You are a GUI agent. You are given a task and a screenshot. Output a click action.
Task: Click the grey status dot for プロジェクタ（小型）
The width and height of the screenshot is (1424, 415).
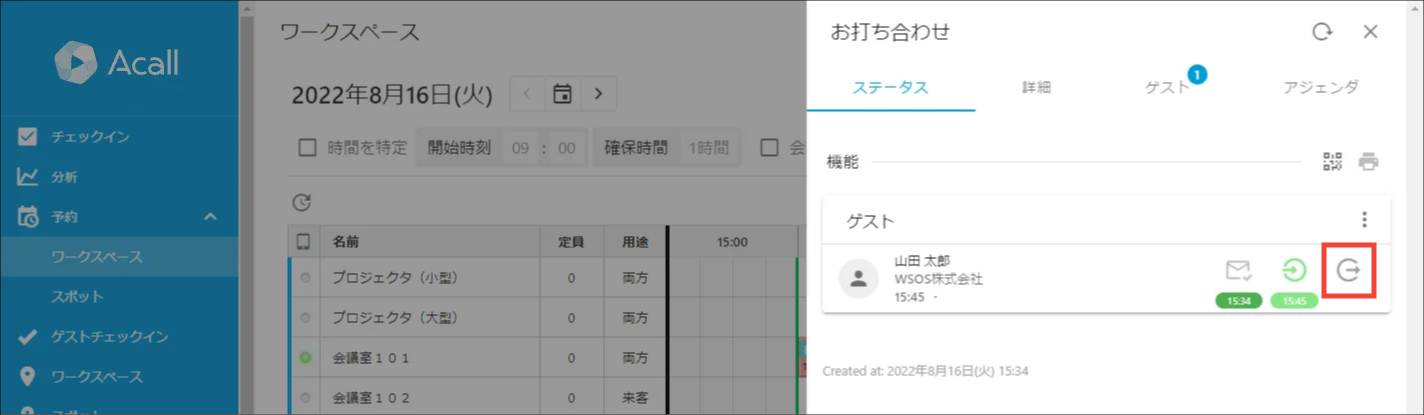[x=305, y=277]
